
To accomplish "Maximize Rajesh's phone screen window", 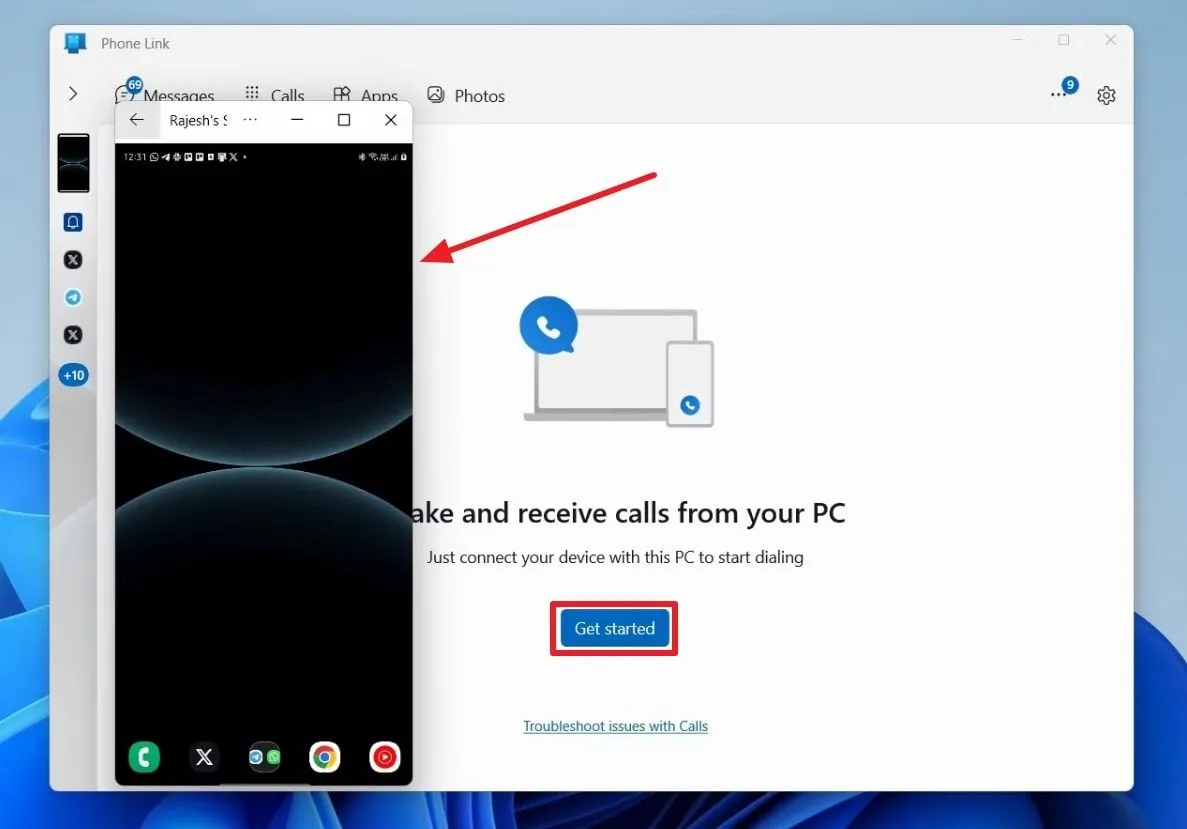I will pos(344,120).
